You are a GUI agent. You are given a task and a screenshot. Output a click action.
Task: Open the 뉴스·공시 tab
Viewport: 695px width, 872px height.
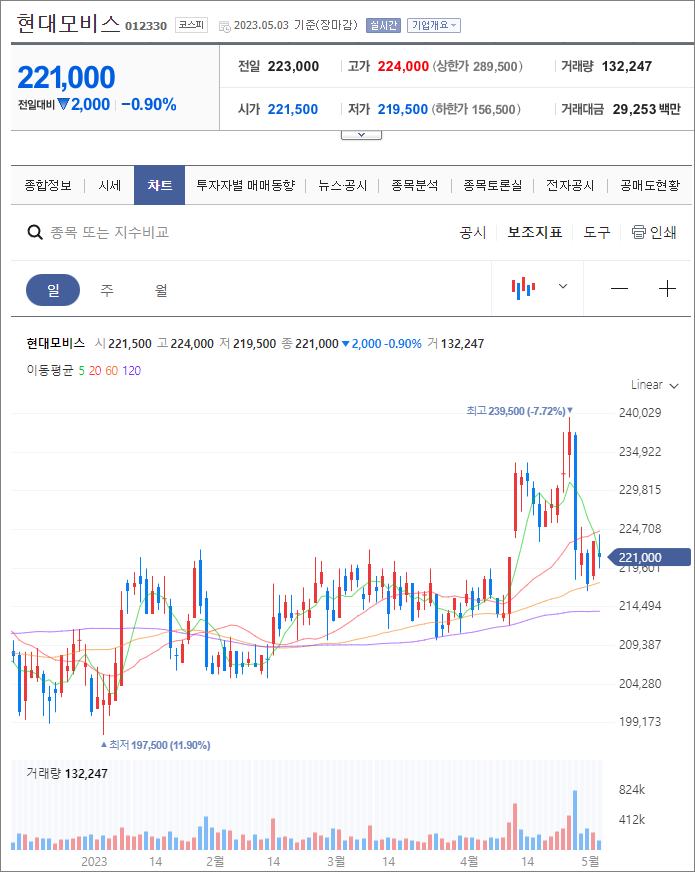point(342,185)
